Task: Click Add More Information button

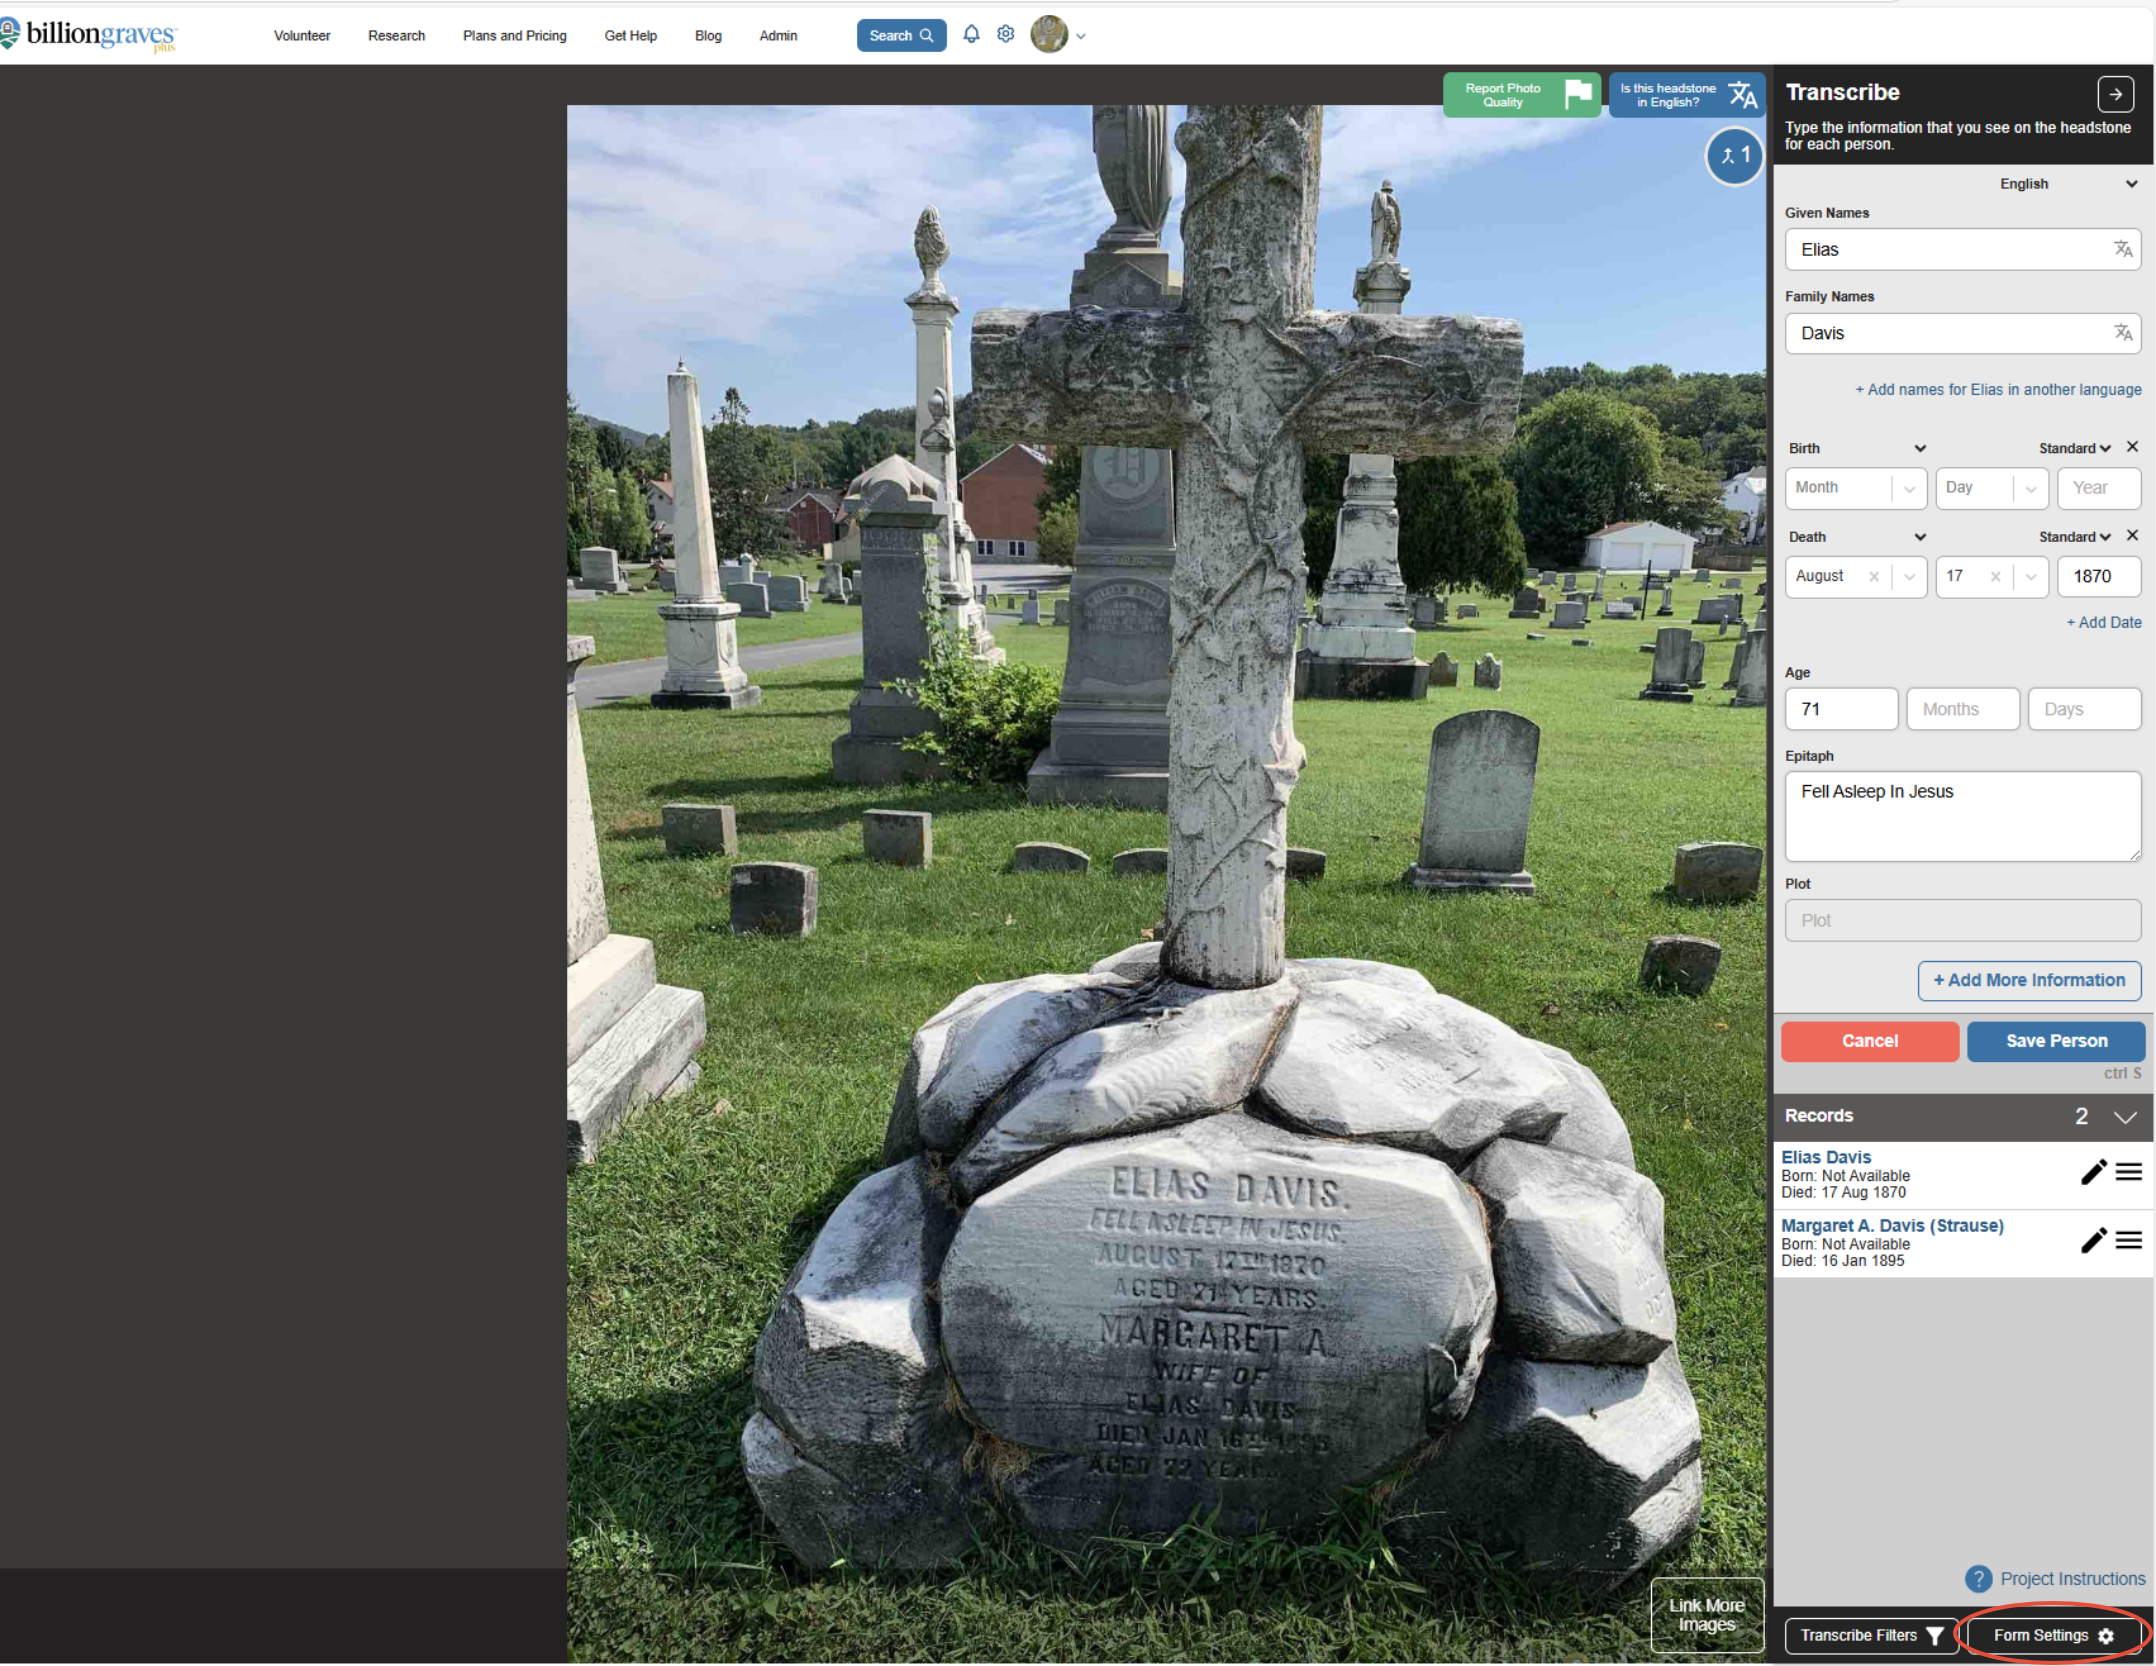Action: pyautogui.click(x=2028, y=981)
